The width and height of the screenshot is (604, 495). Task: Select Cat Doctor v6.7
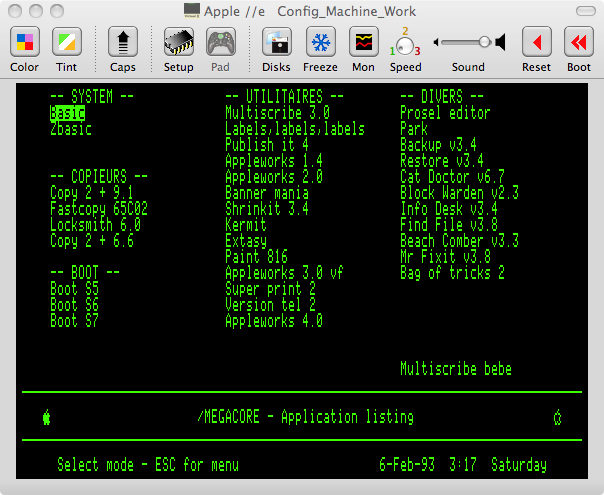452,177
